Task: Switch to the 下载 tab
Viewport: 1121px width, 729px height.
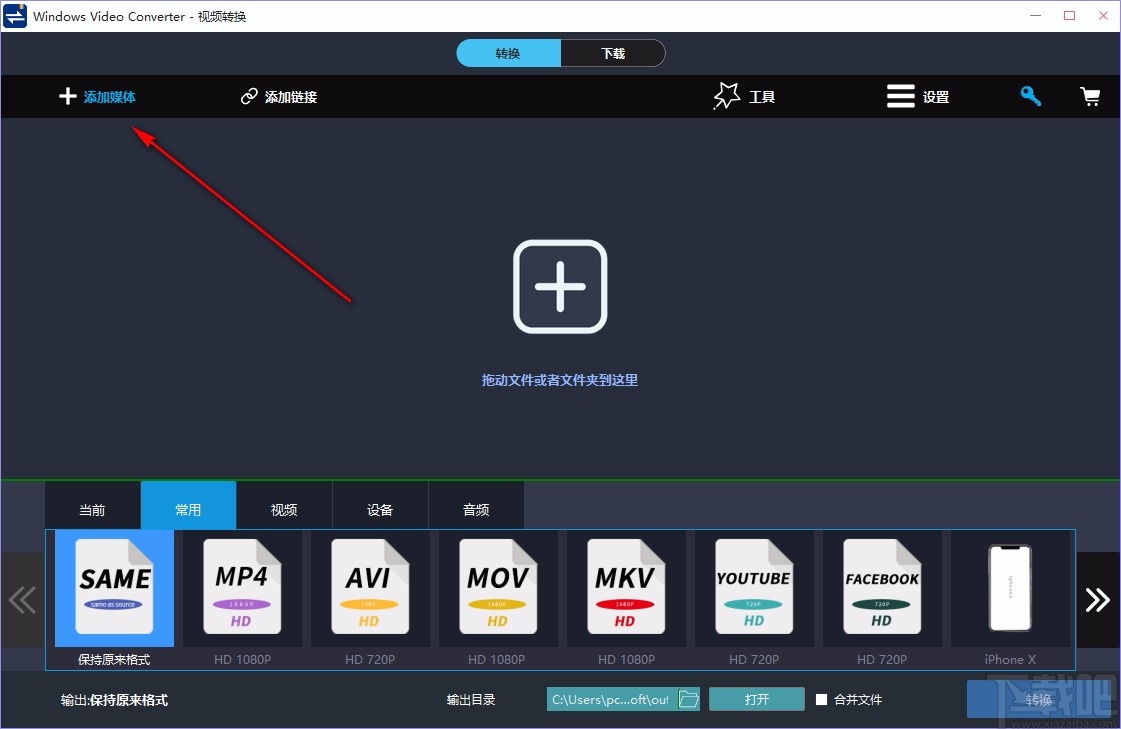Action: click(613, 52)
